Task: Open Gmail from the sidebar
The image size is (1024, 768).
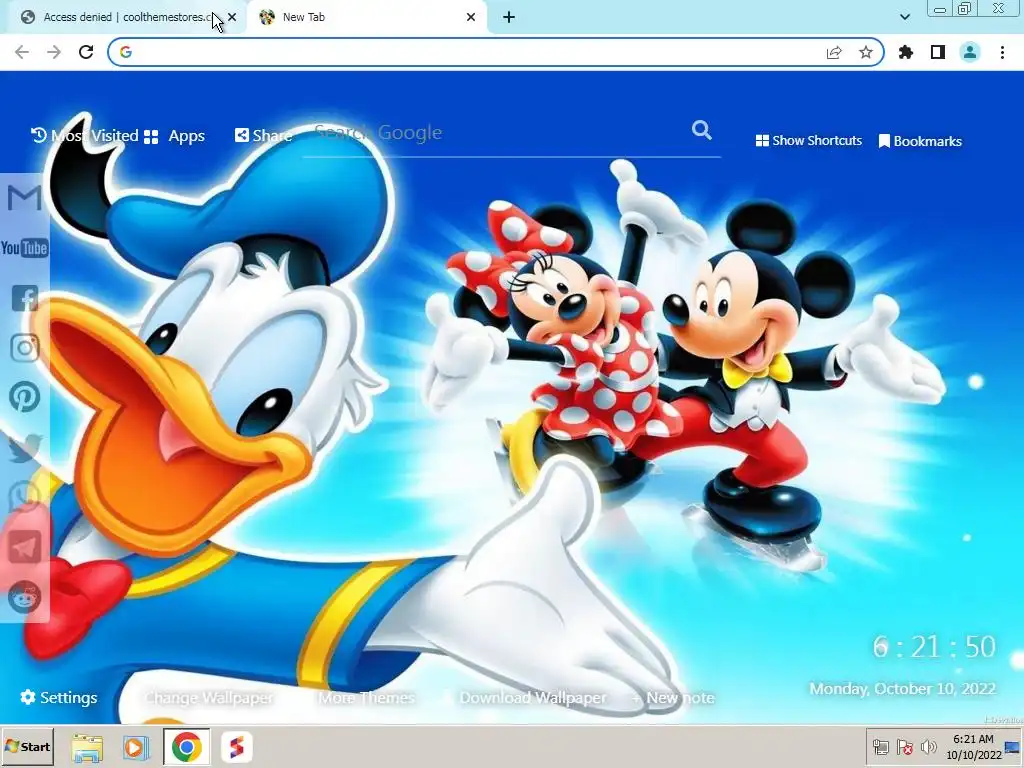Action: pyautogui.click(x=24, y=198)
